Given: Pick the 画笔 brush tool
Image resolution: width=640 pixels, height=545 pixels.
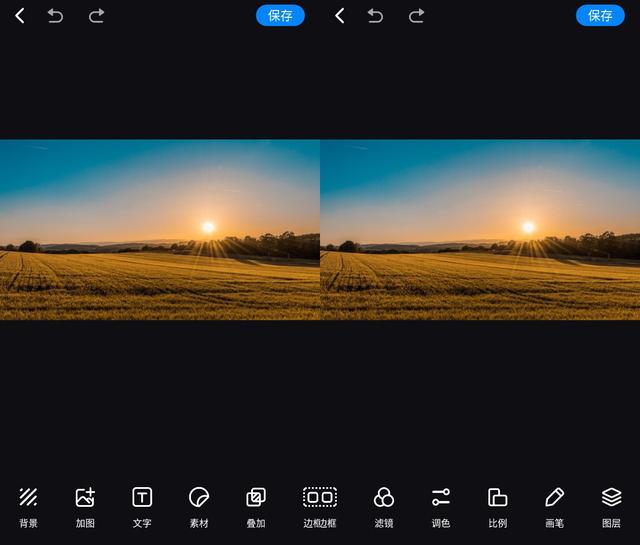Looking at the screenshot, I should click(x=554, y=505).
